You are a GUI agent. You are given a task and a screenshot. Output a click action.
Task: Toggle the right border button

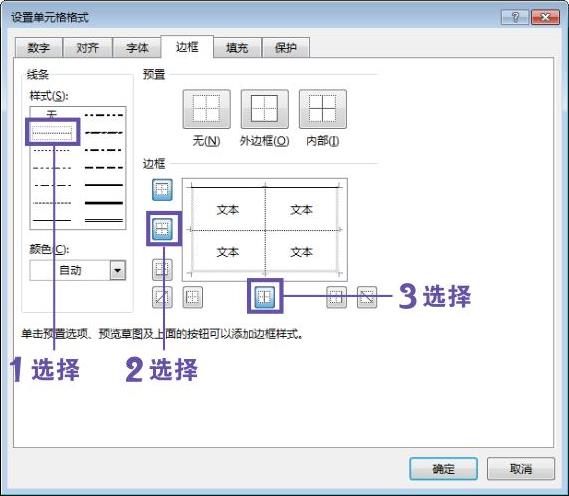pos(336,297)
